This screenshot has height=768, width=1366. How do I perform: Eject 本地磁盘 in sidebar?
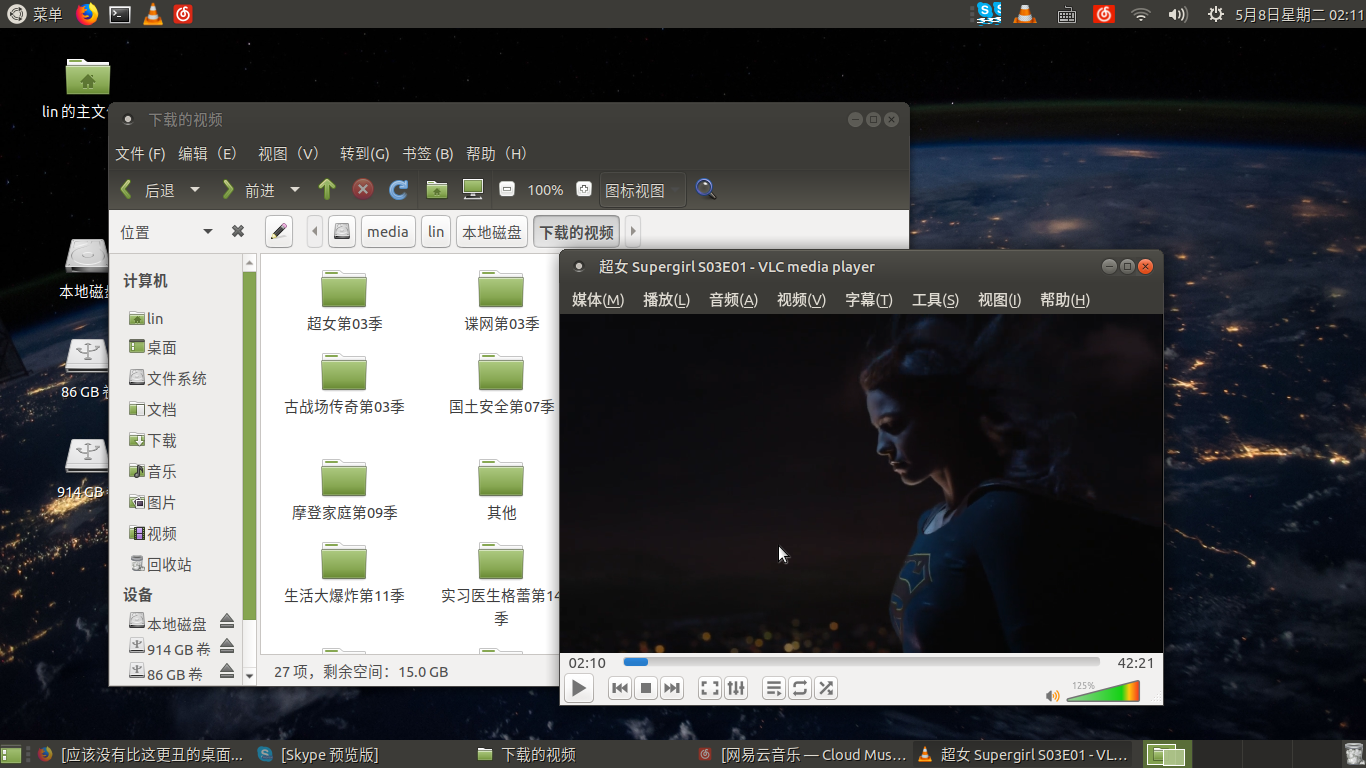(x=227, y=622)
